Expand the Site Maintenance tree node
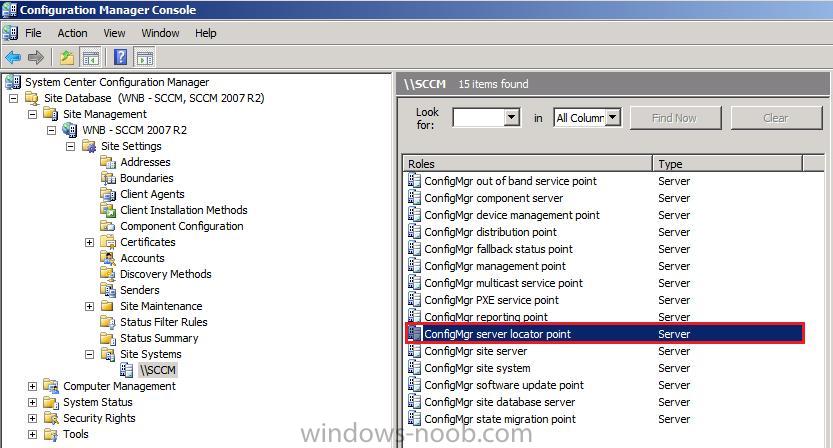This screenshot has width=833, height=448. tap(89, 306)
